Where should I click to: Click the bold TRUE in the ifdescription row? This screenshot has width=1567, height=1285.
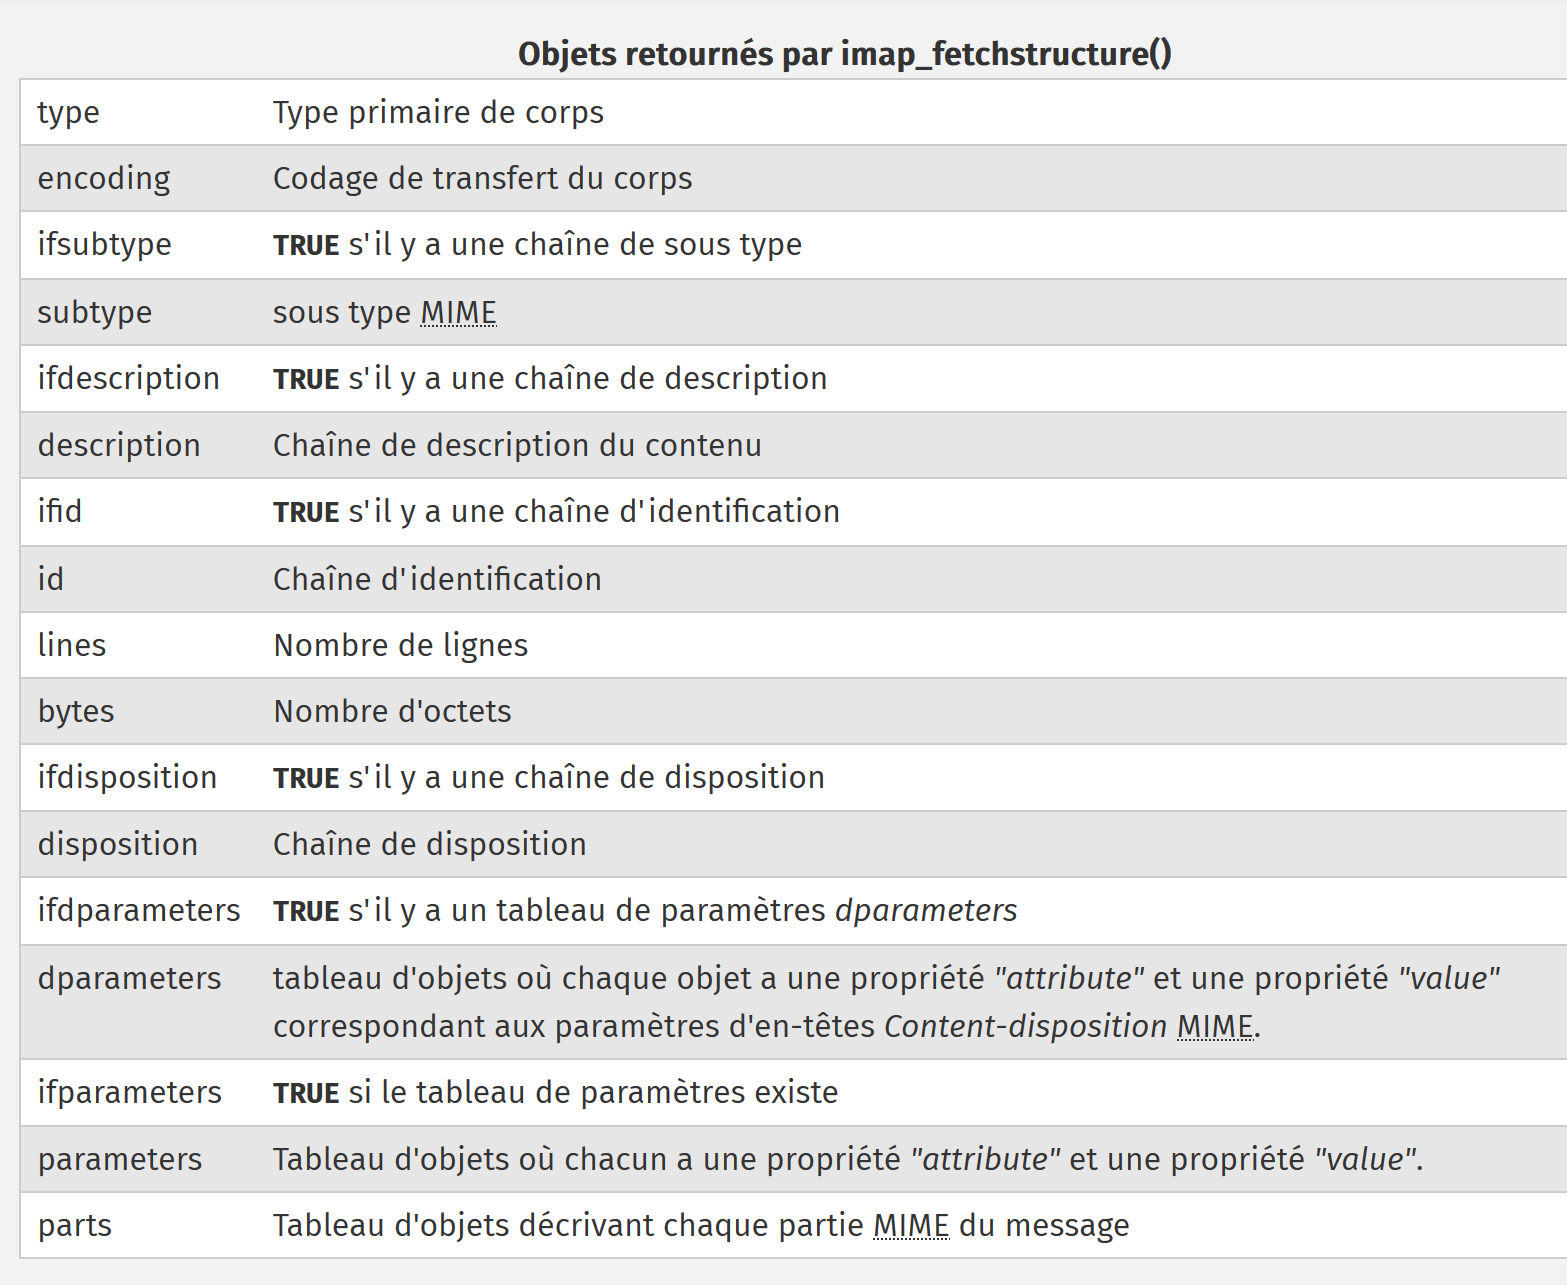point(306,380)
